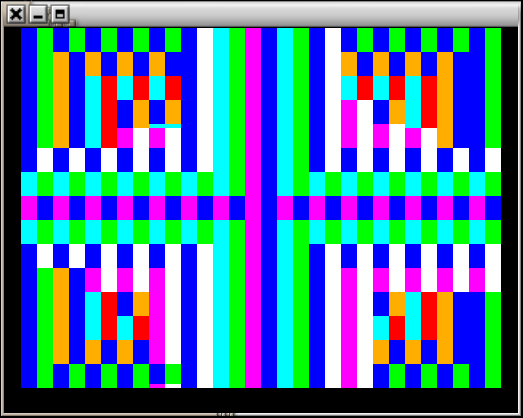Close the window with the X button
Screen dimensions: 523x418
coord(16,14)
